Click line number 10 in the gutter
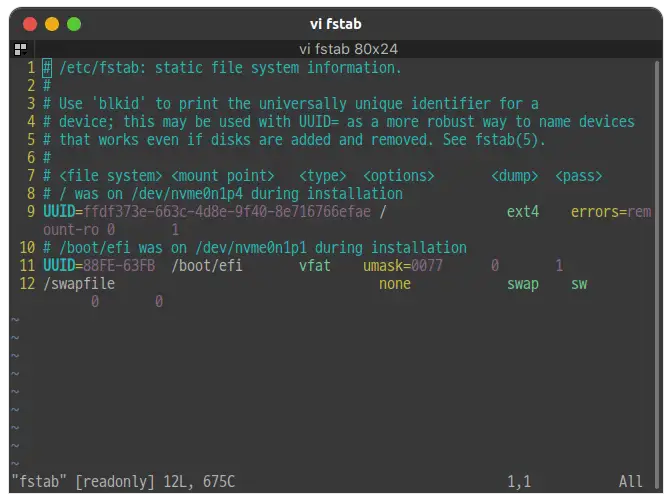The width and height of the screenshot is (672, 502). [x=27, y=248]
